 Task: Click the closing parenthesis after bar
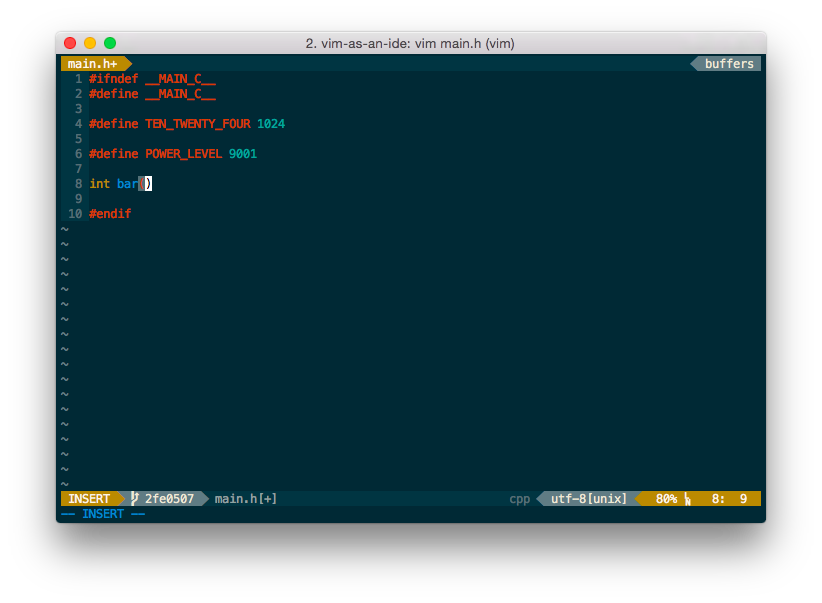pyautogui.click(x=148, y=184)
